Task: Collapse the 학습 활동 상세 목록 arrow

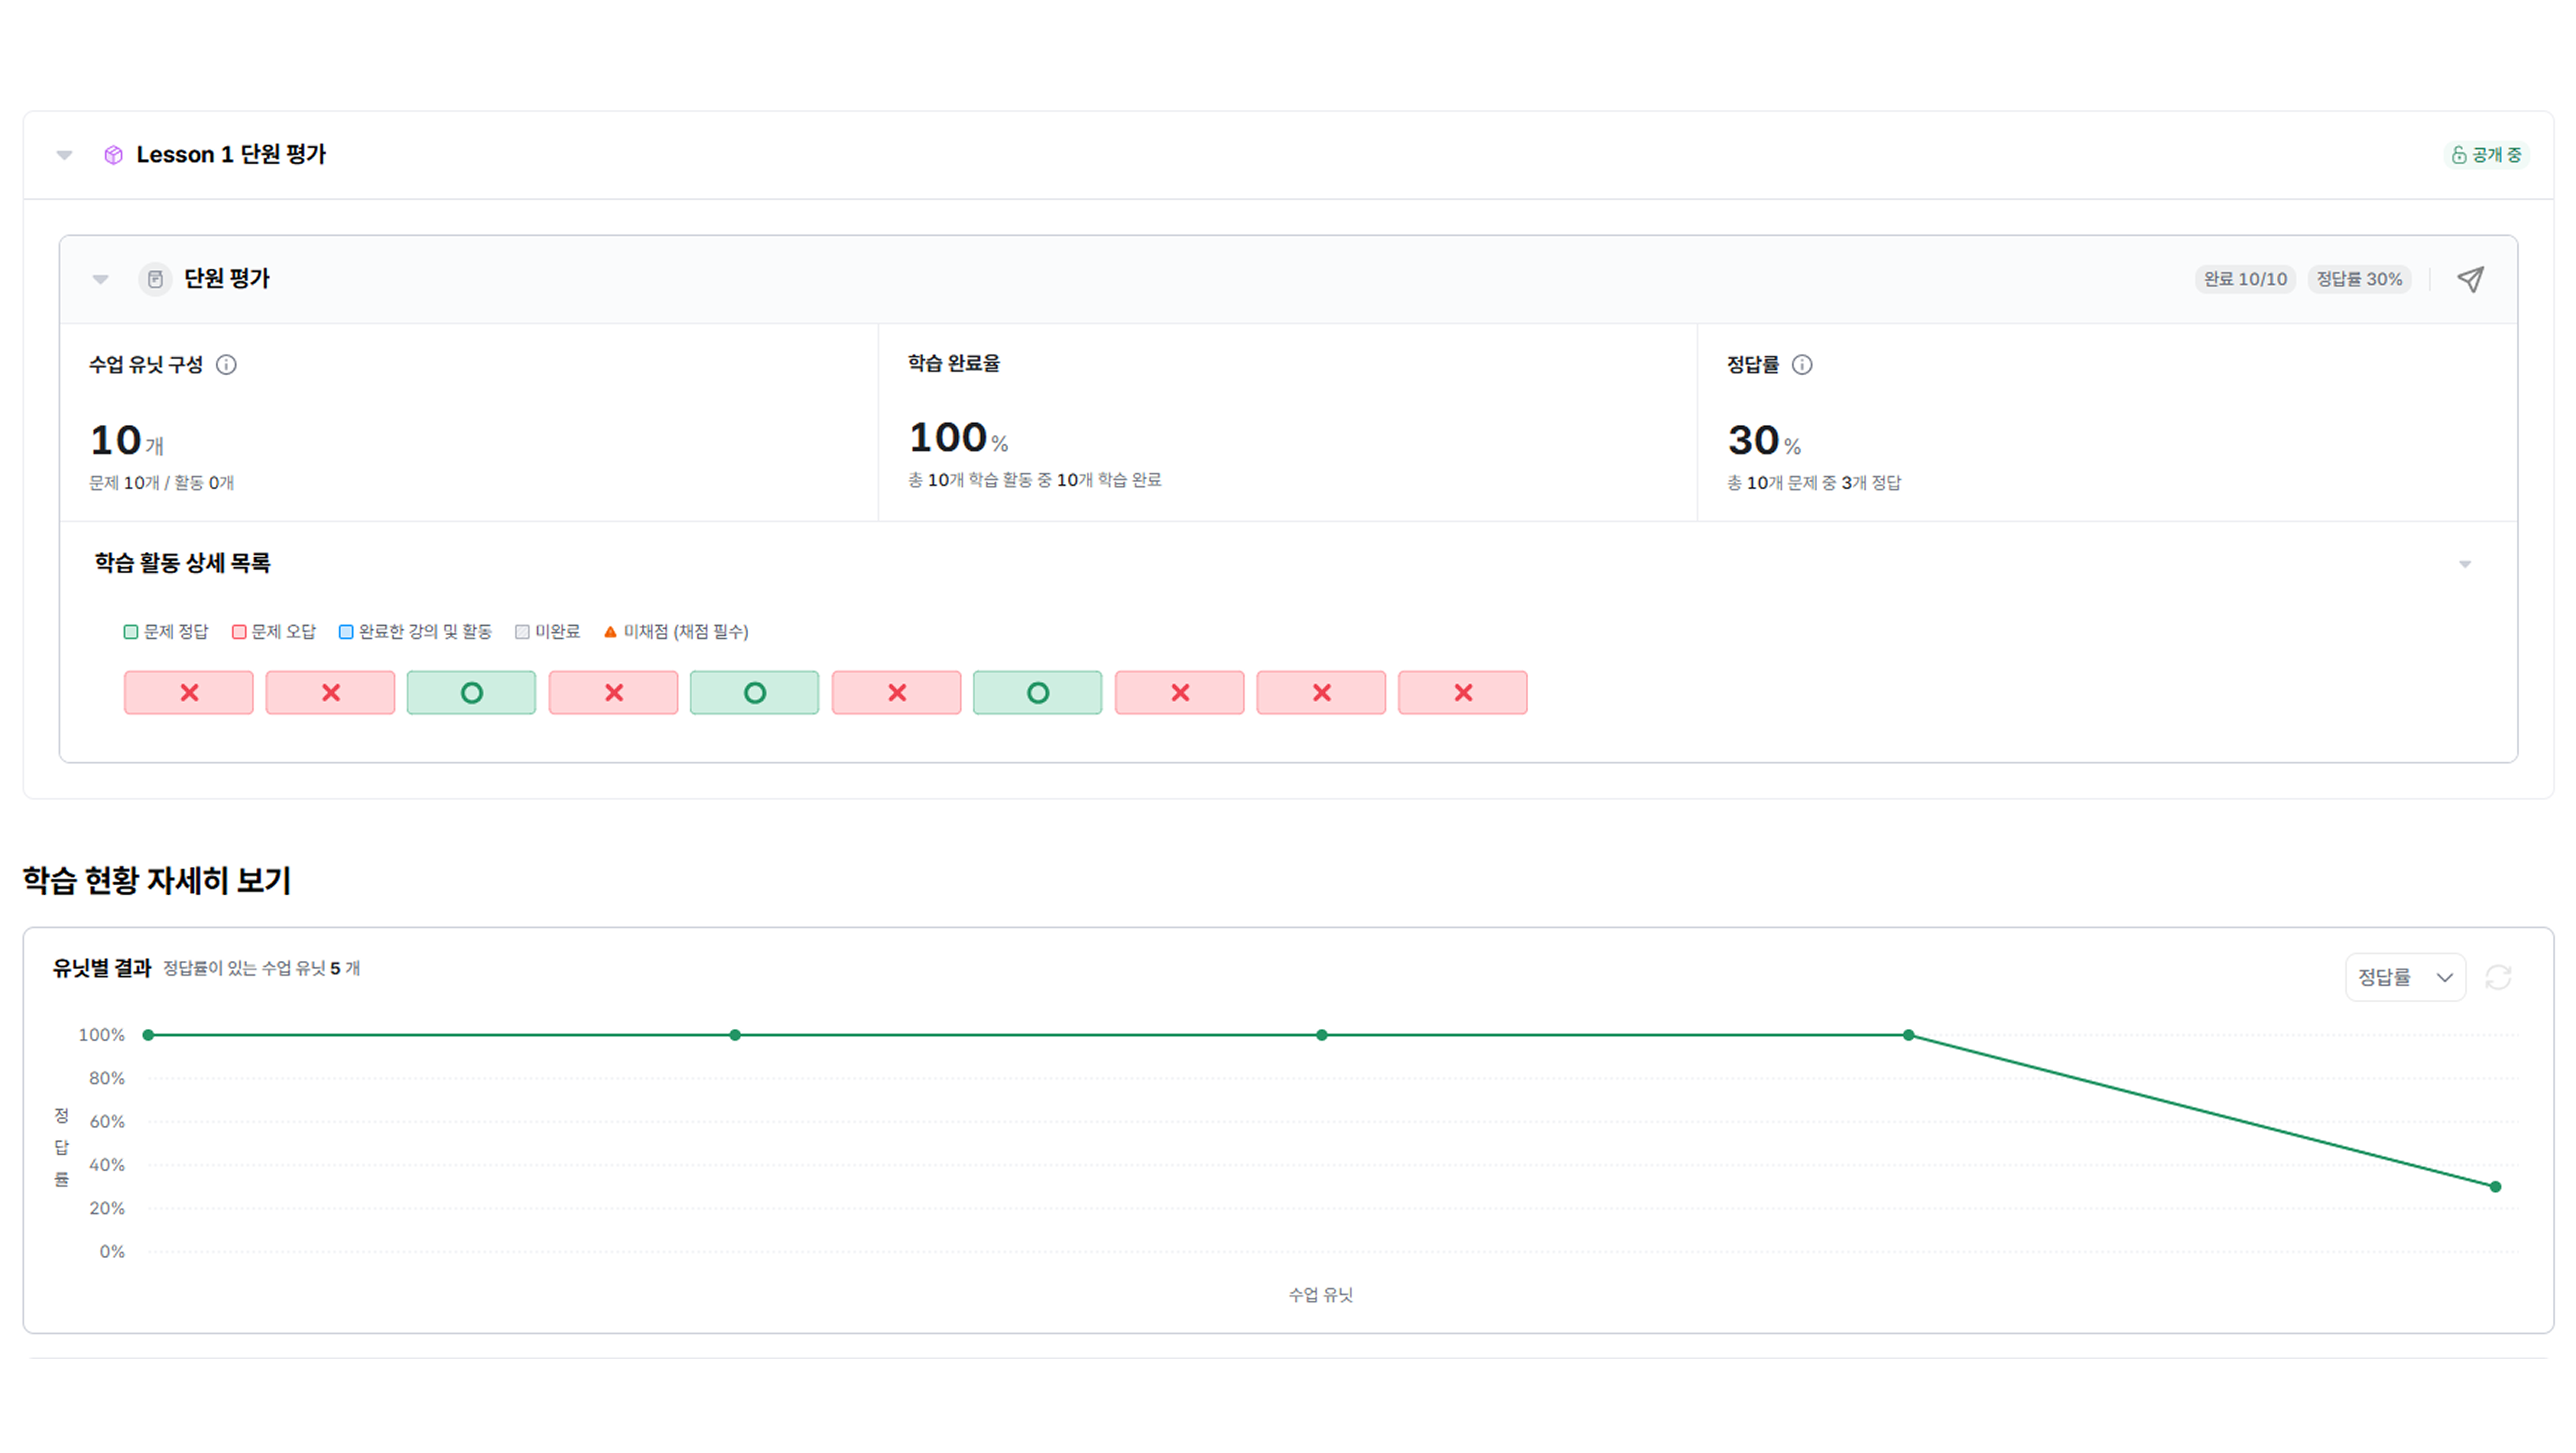Action: tap(2465, 564)
